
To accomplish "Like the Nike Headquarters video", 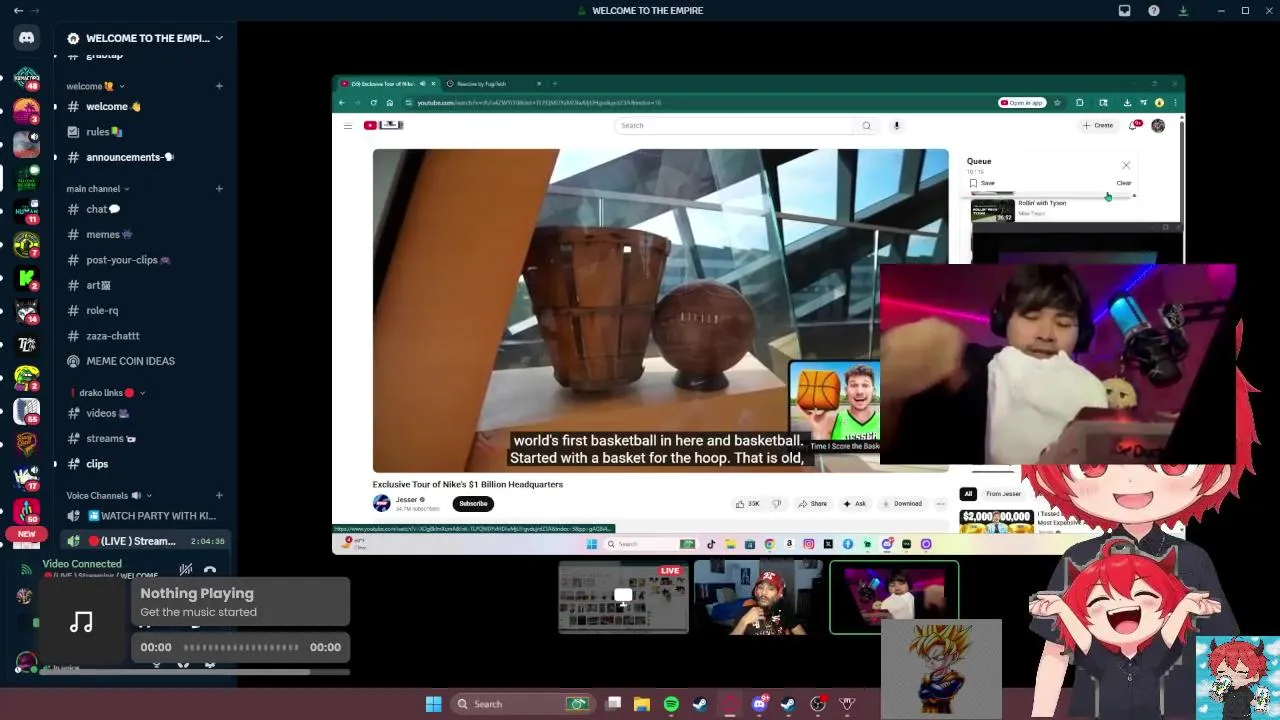I will point(746,504).
